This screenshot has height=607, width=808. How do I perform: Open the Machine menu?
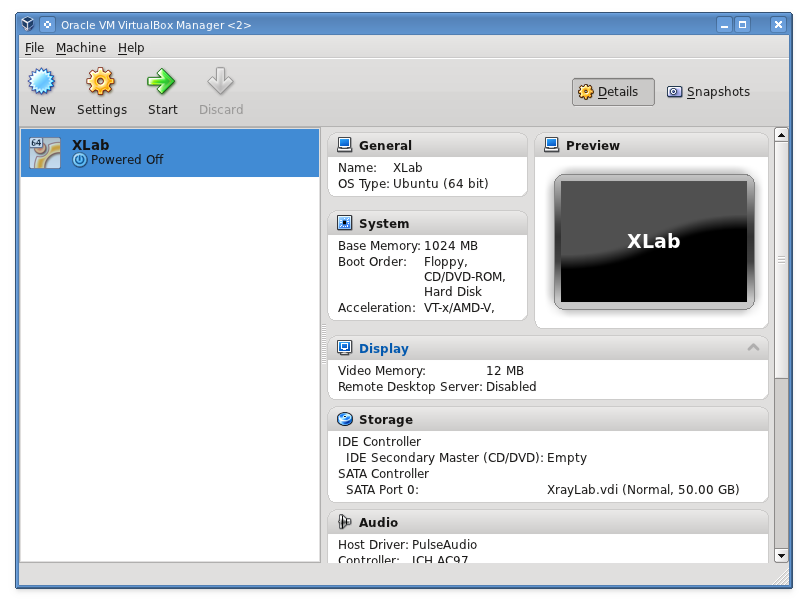81,47
